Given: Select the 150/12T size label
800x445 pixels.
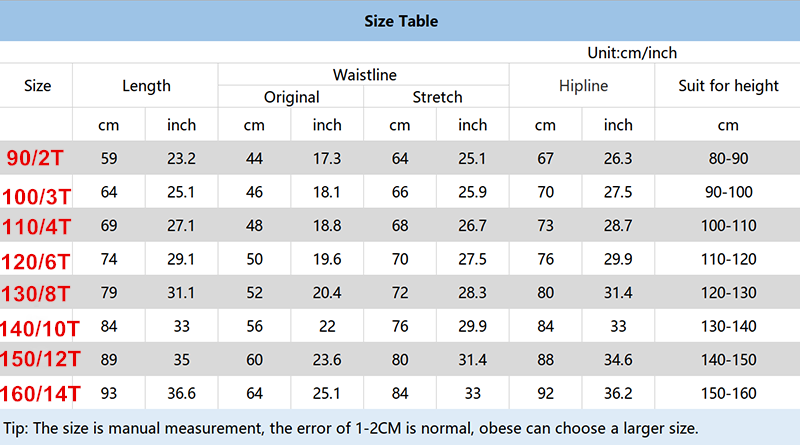Looking at the screenshot, I should [x=37, y=358].
